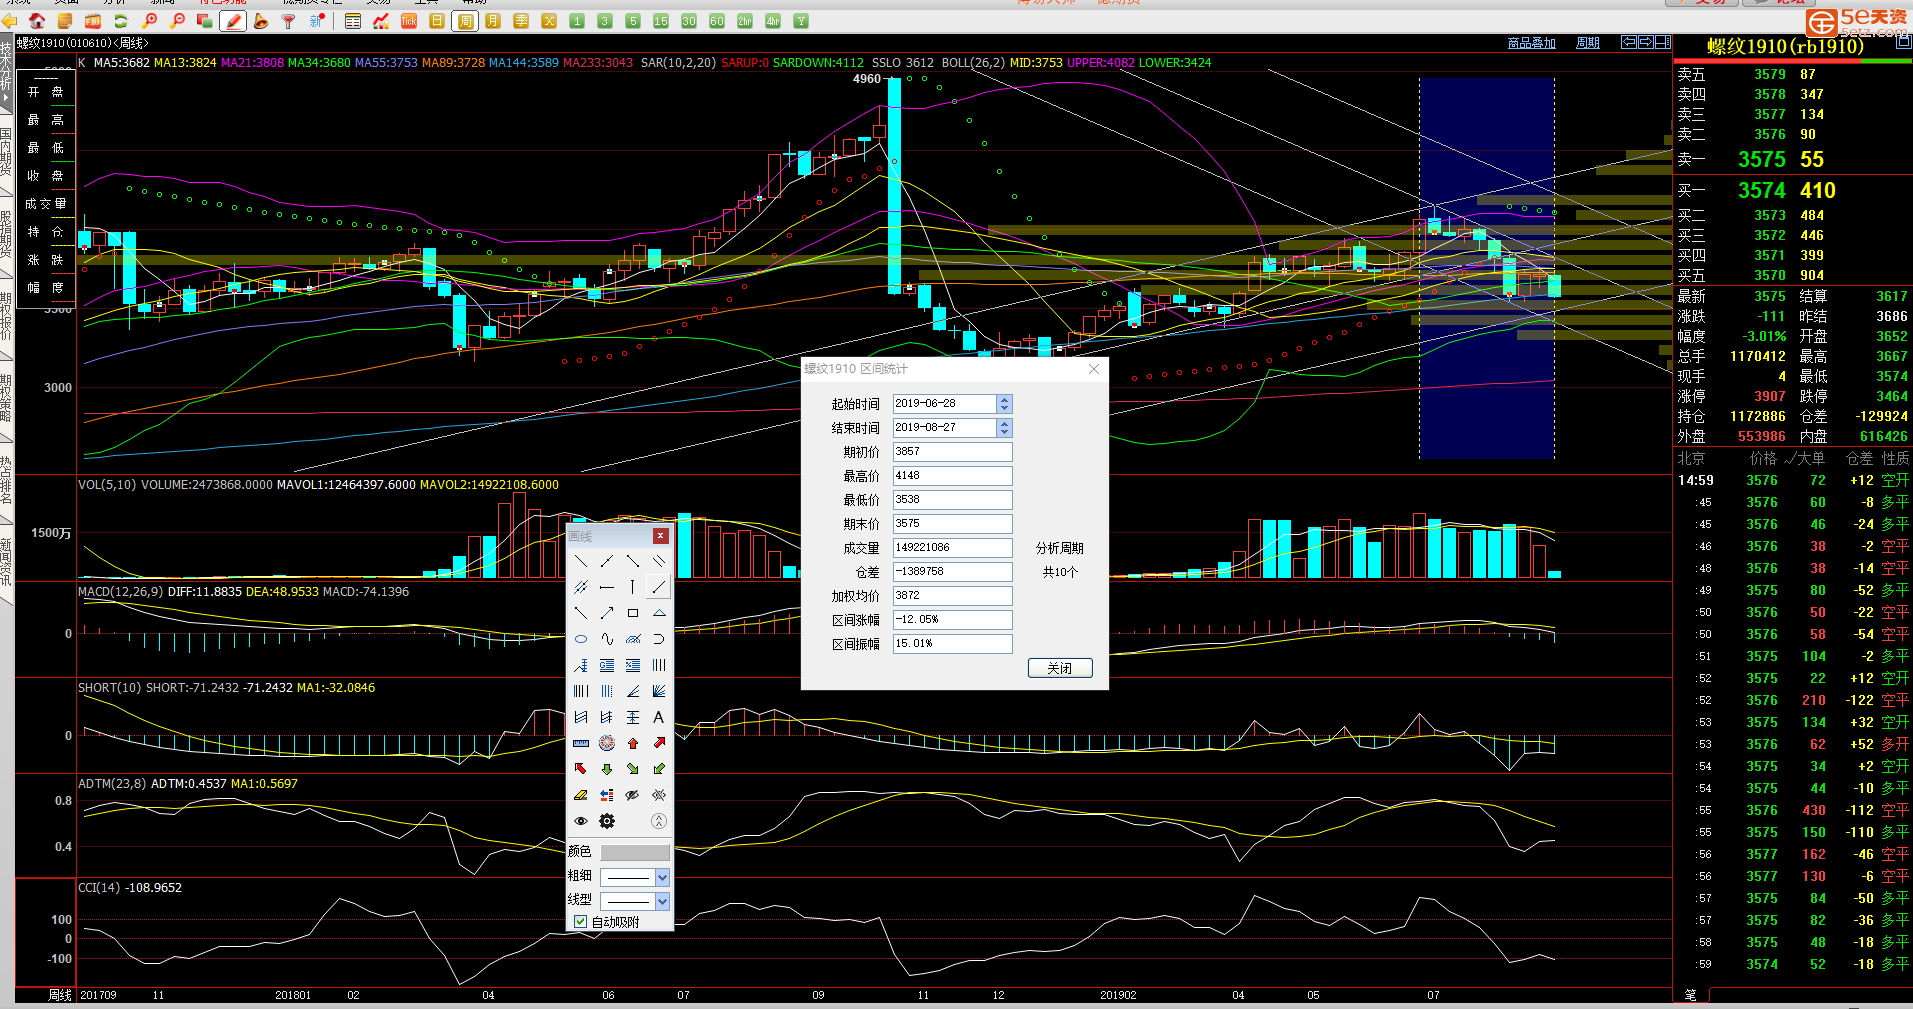Toggle 自动吸附 auto-snap checkbox
Screen dimensions: 1913x1009
point(581,922)
